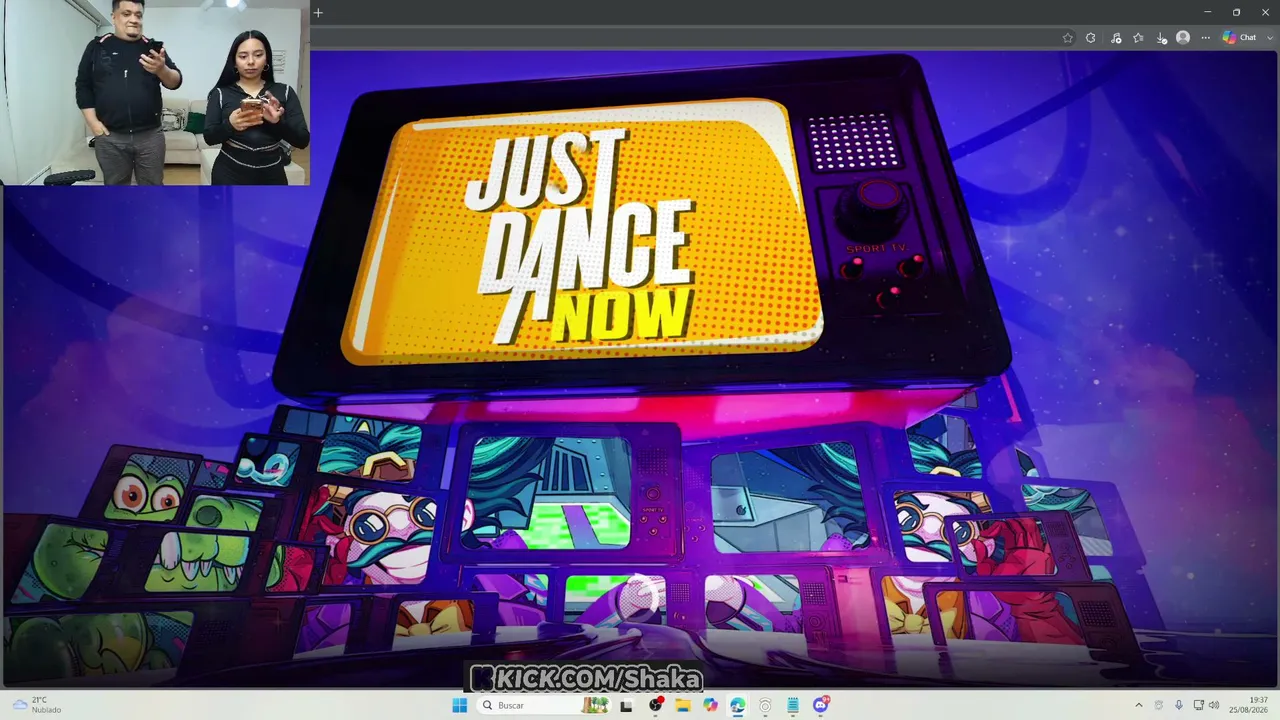The image size is (1280, 720).
Task: Switch to Microsoft Edge on the taskbar
Action: (x=737, y=705)
